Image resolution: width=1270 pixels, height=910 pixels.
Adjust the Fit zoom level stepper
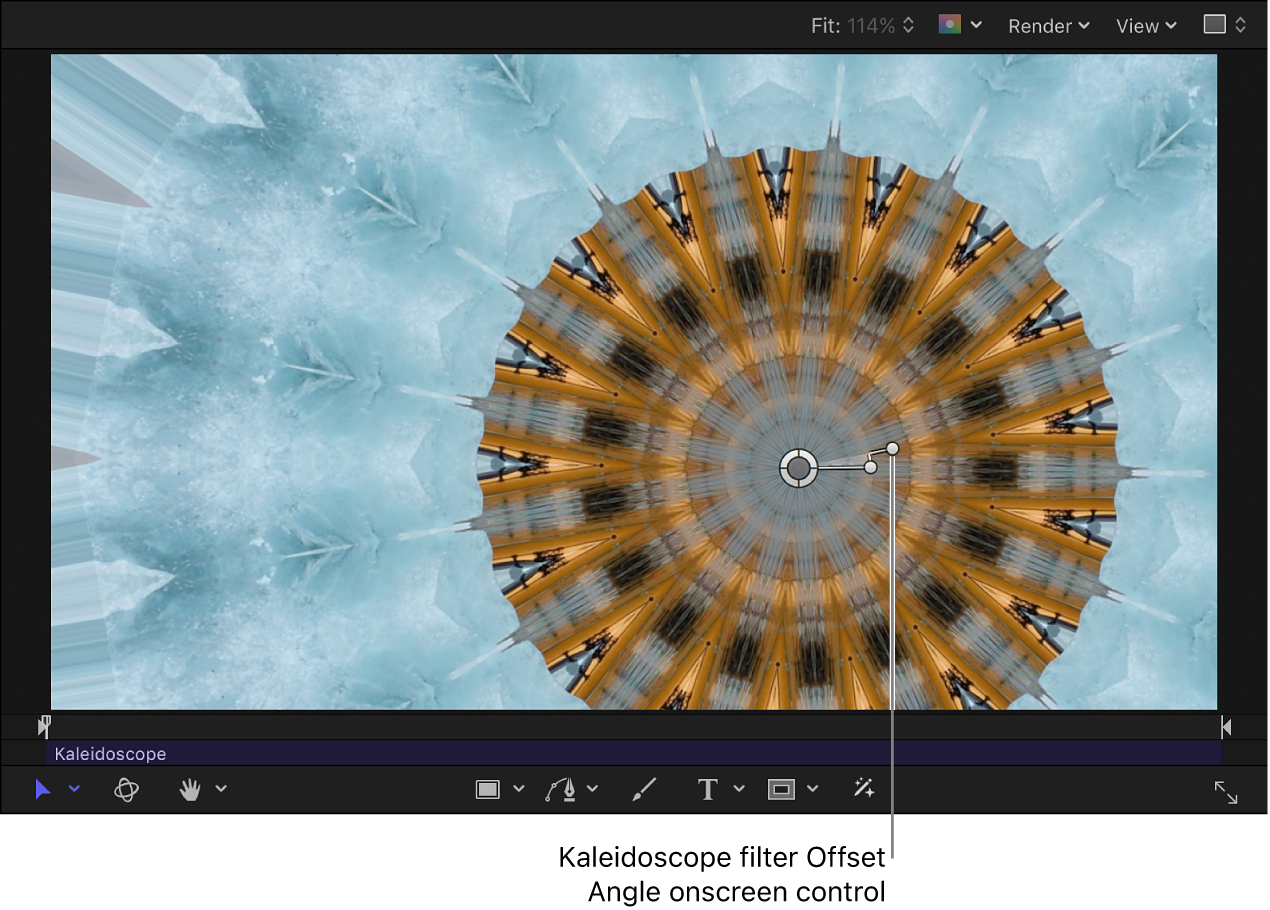[x=906, y=25]
